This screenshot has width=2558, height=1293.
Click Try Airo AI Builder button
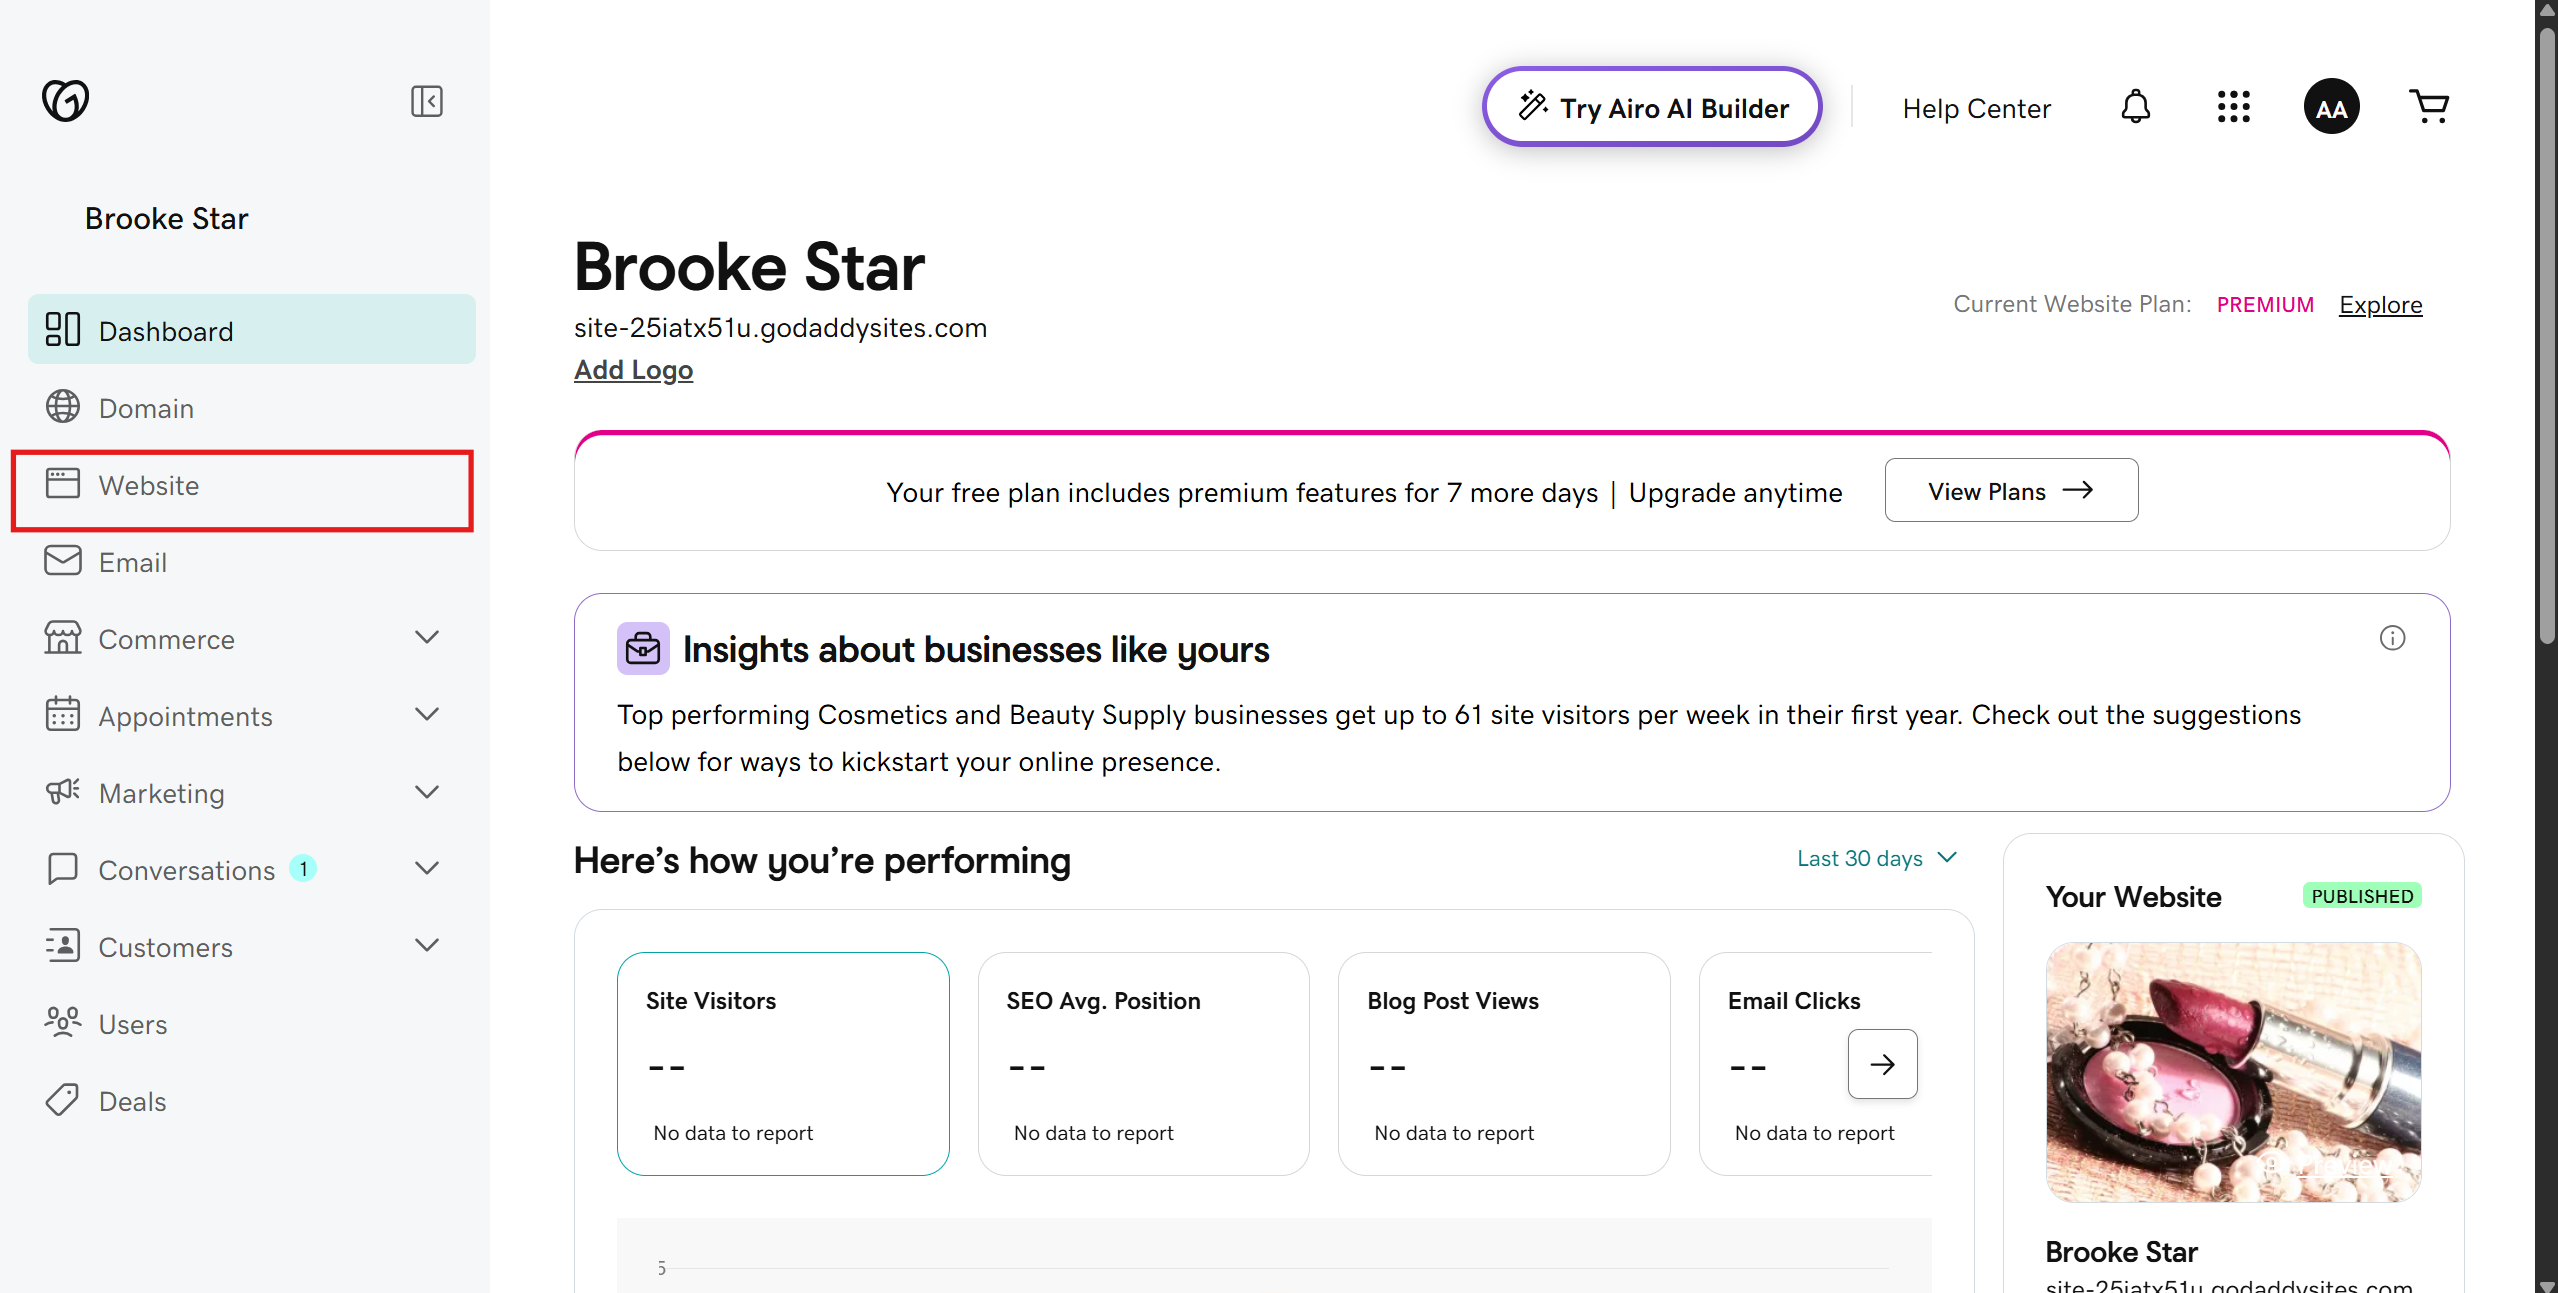[x=1652, y=107]
